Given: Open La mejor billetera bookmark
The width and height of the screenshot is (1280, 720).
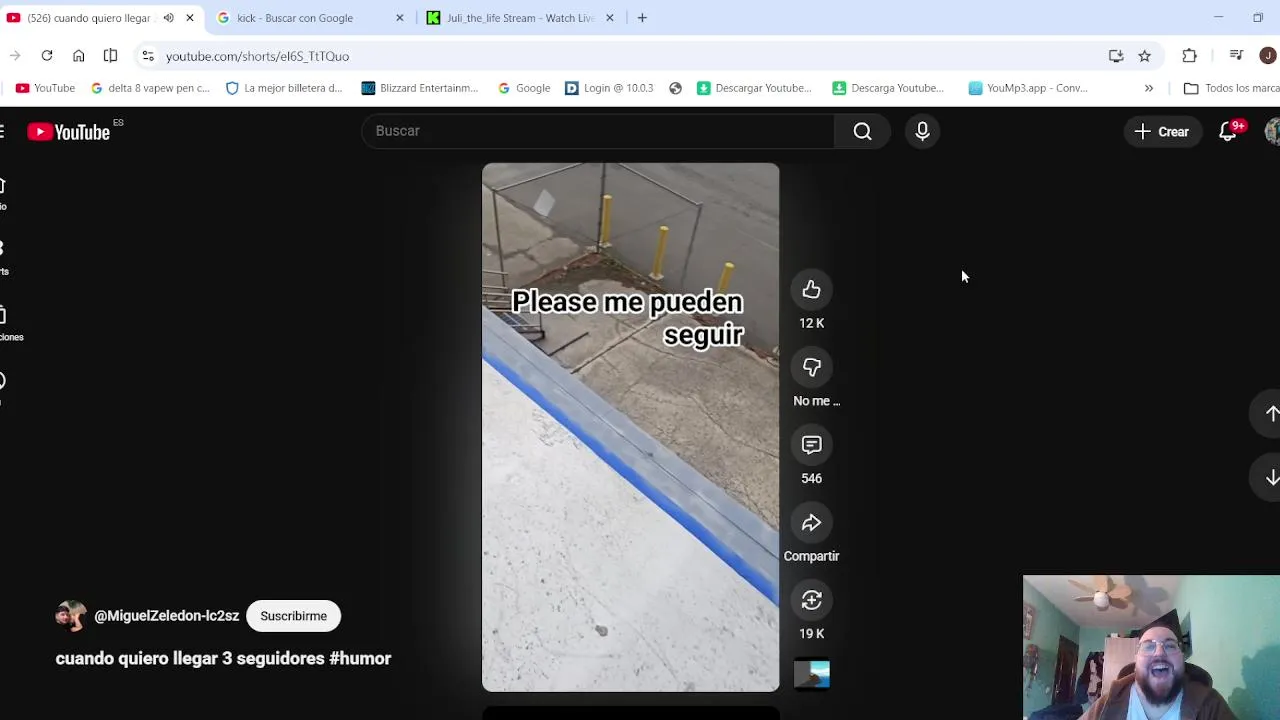Looking at the screenshot, I should coord(284,88).
